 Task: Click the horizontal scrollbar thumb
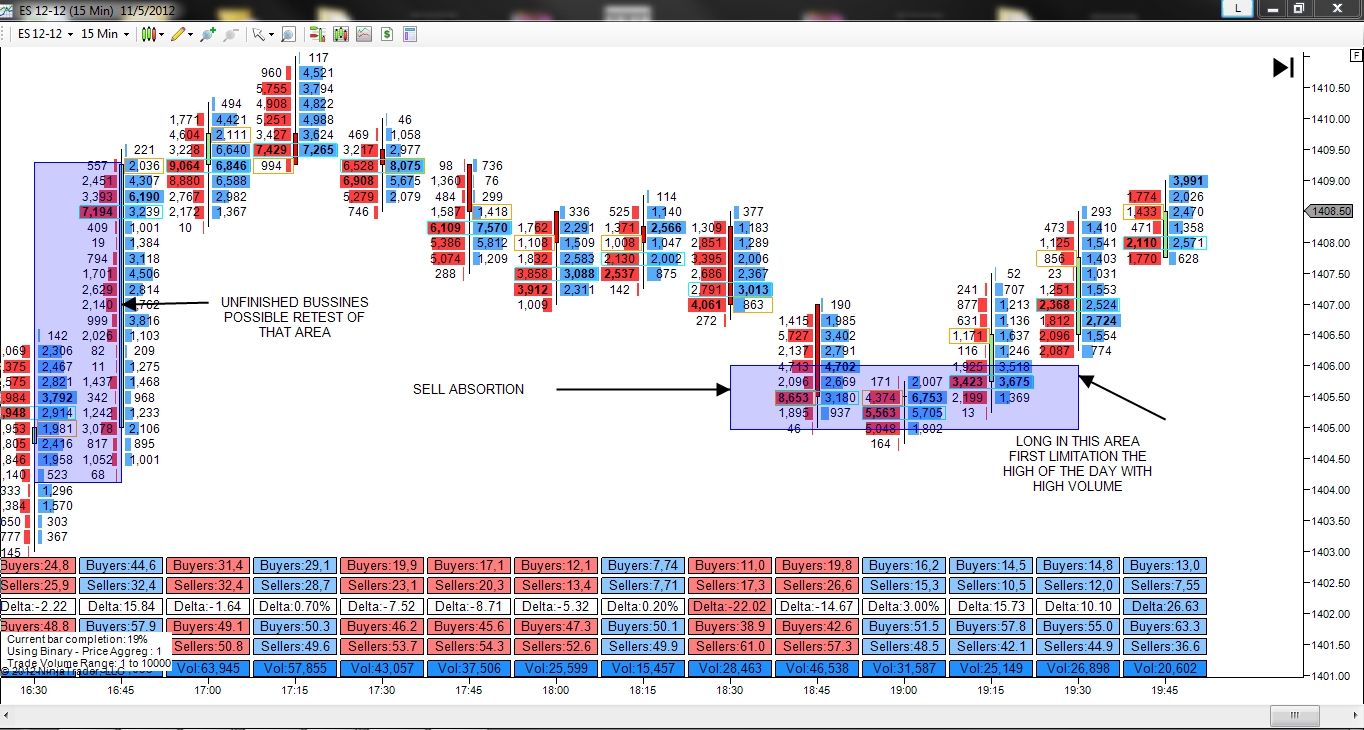[x=1297, y=716]
